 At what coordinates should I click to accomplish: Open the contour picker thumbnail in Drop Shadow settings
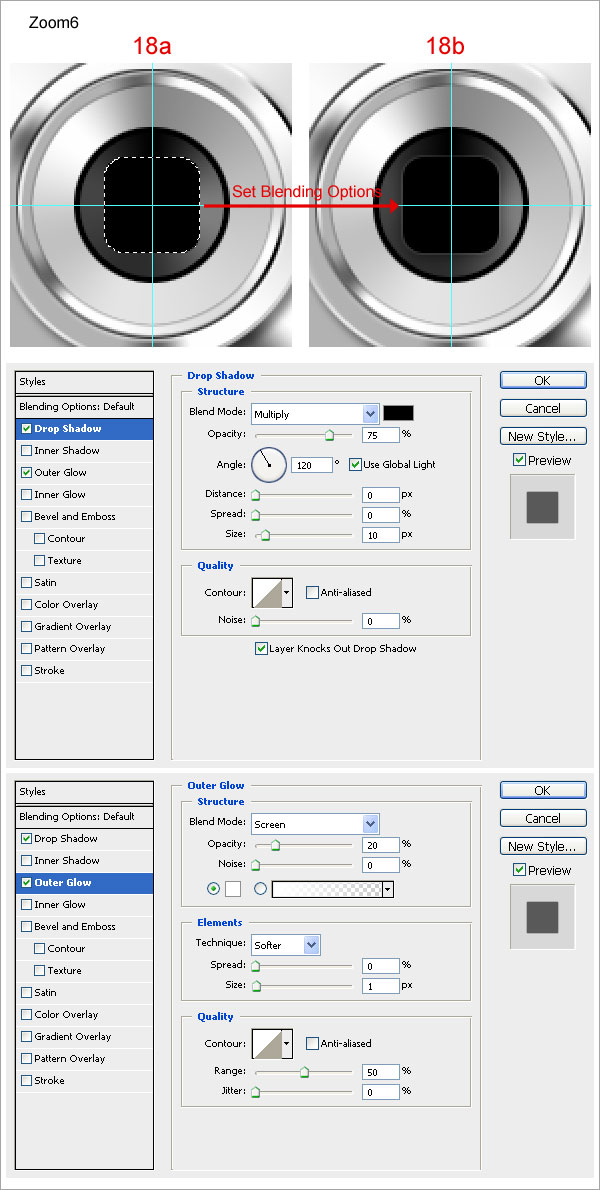click(267, 593)
